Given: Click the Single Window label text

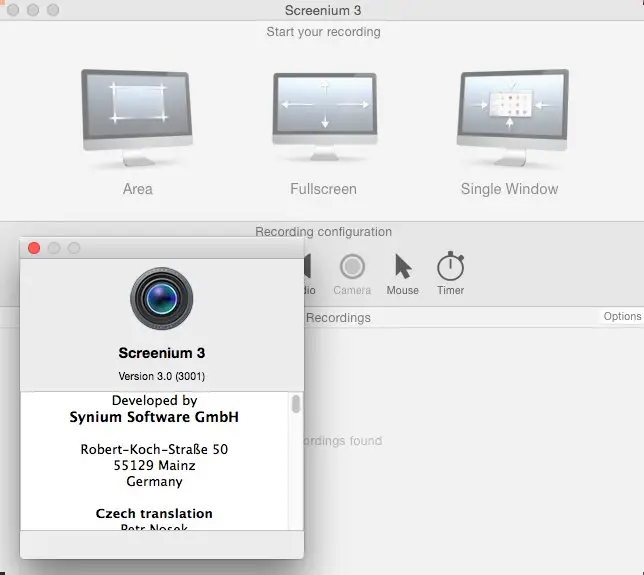Looking at the screenshot, I should point(509,189).
